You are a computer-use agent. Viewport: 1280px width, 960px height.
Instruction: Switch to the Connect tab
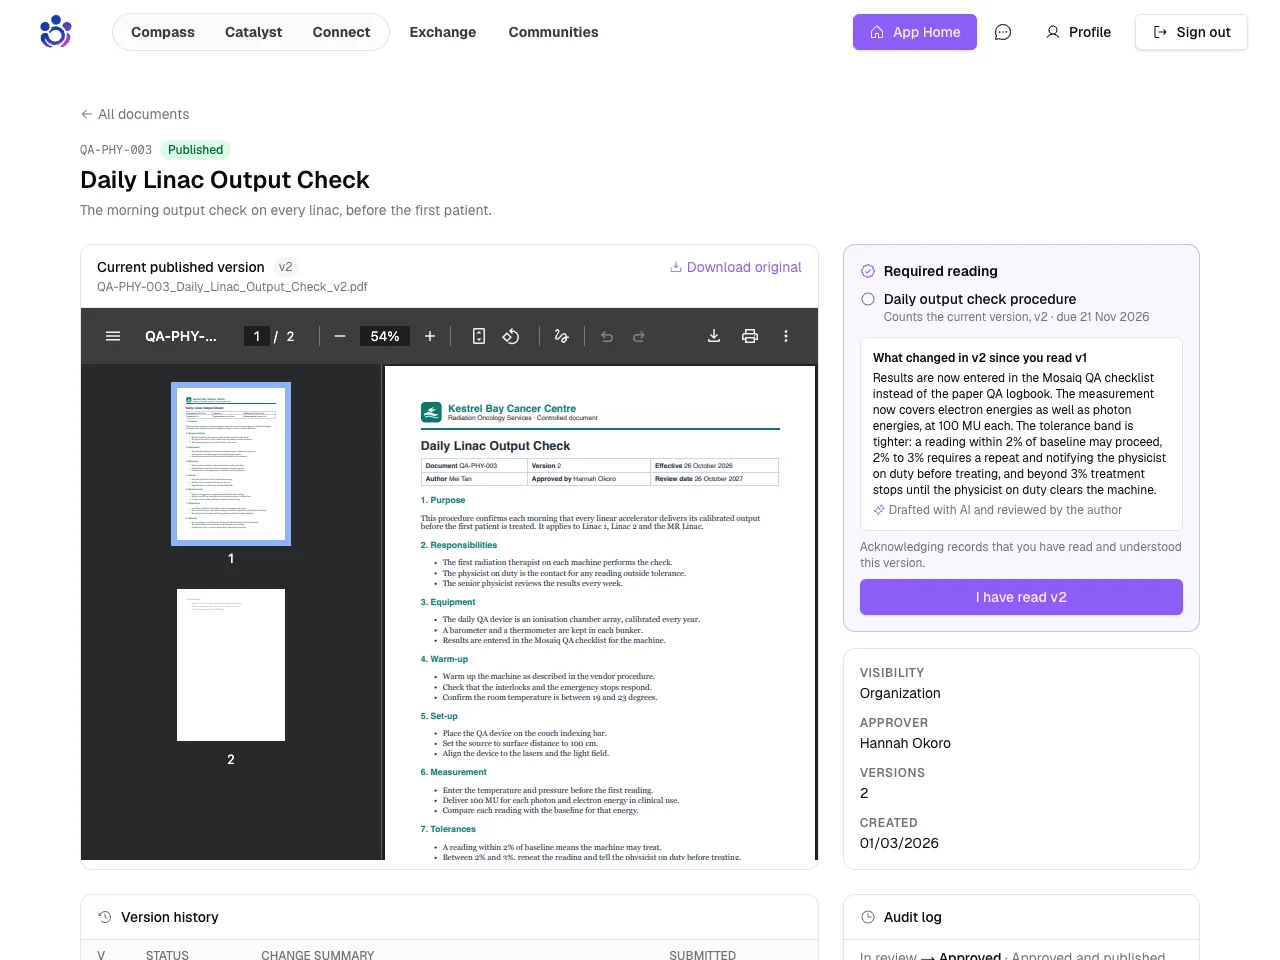tap(341, 32)
